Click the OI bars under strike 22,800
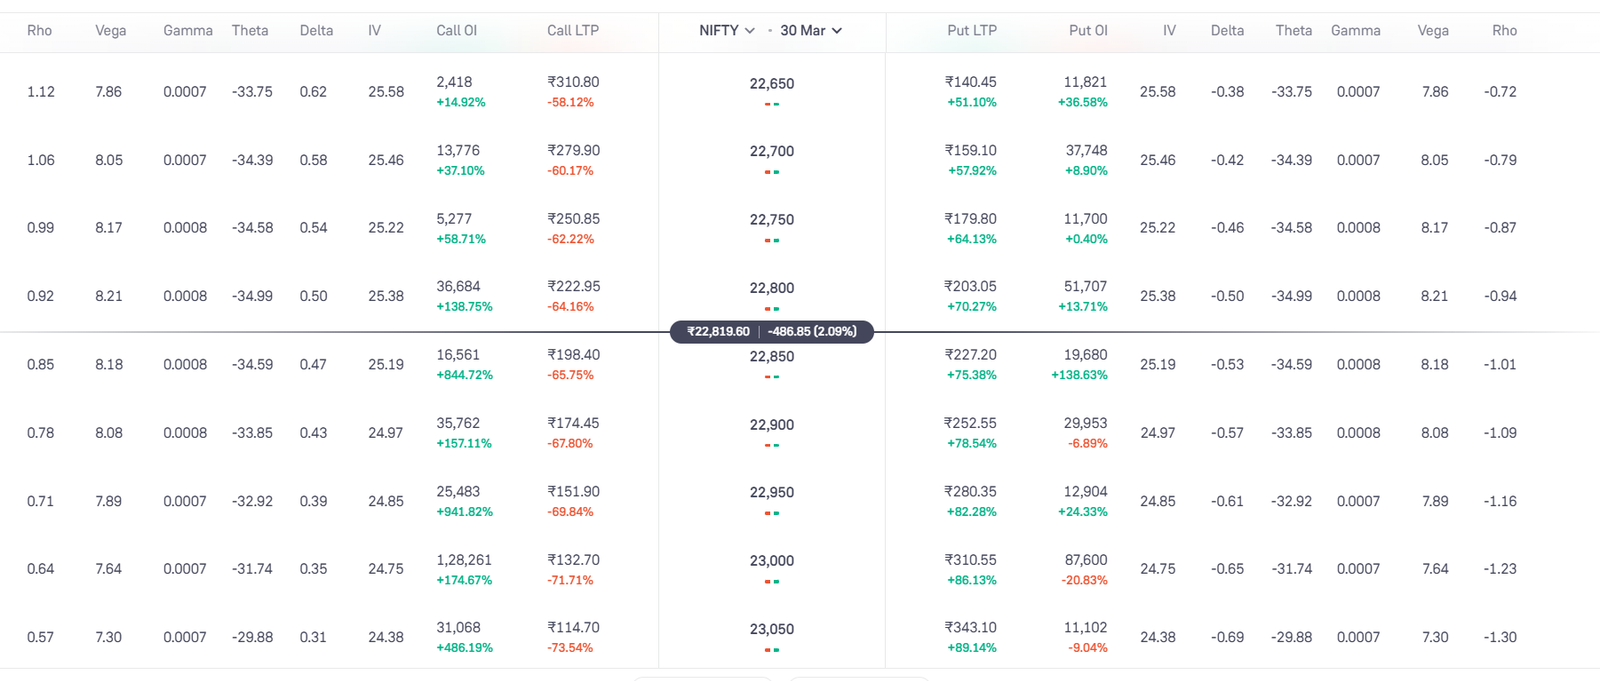1600x681 pixels. point(772,307)
